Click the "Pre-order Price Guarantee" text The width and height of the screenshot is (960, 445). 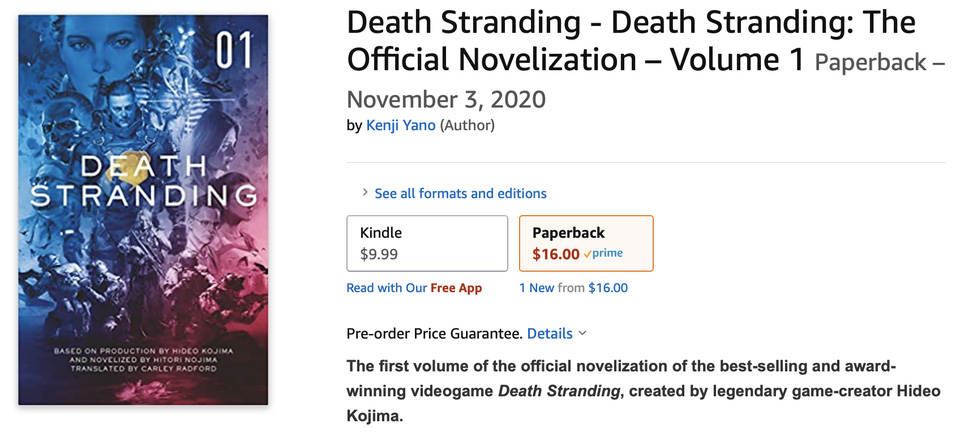click(x=433, y=333)
